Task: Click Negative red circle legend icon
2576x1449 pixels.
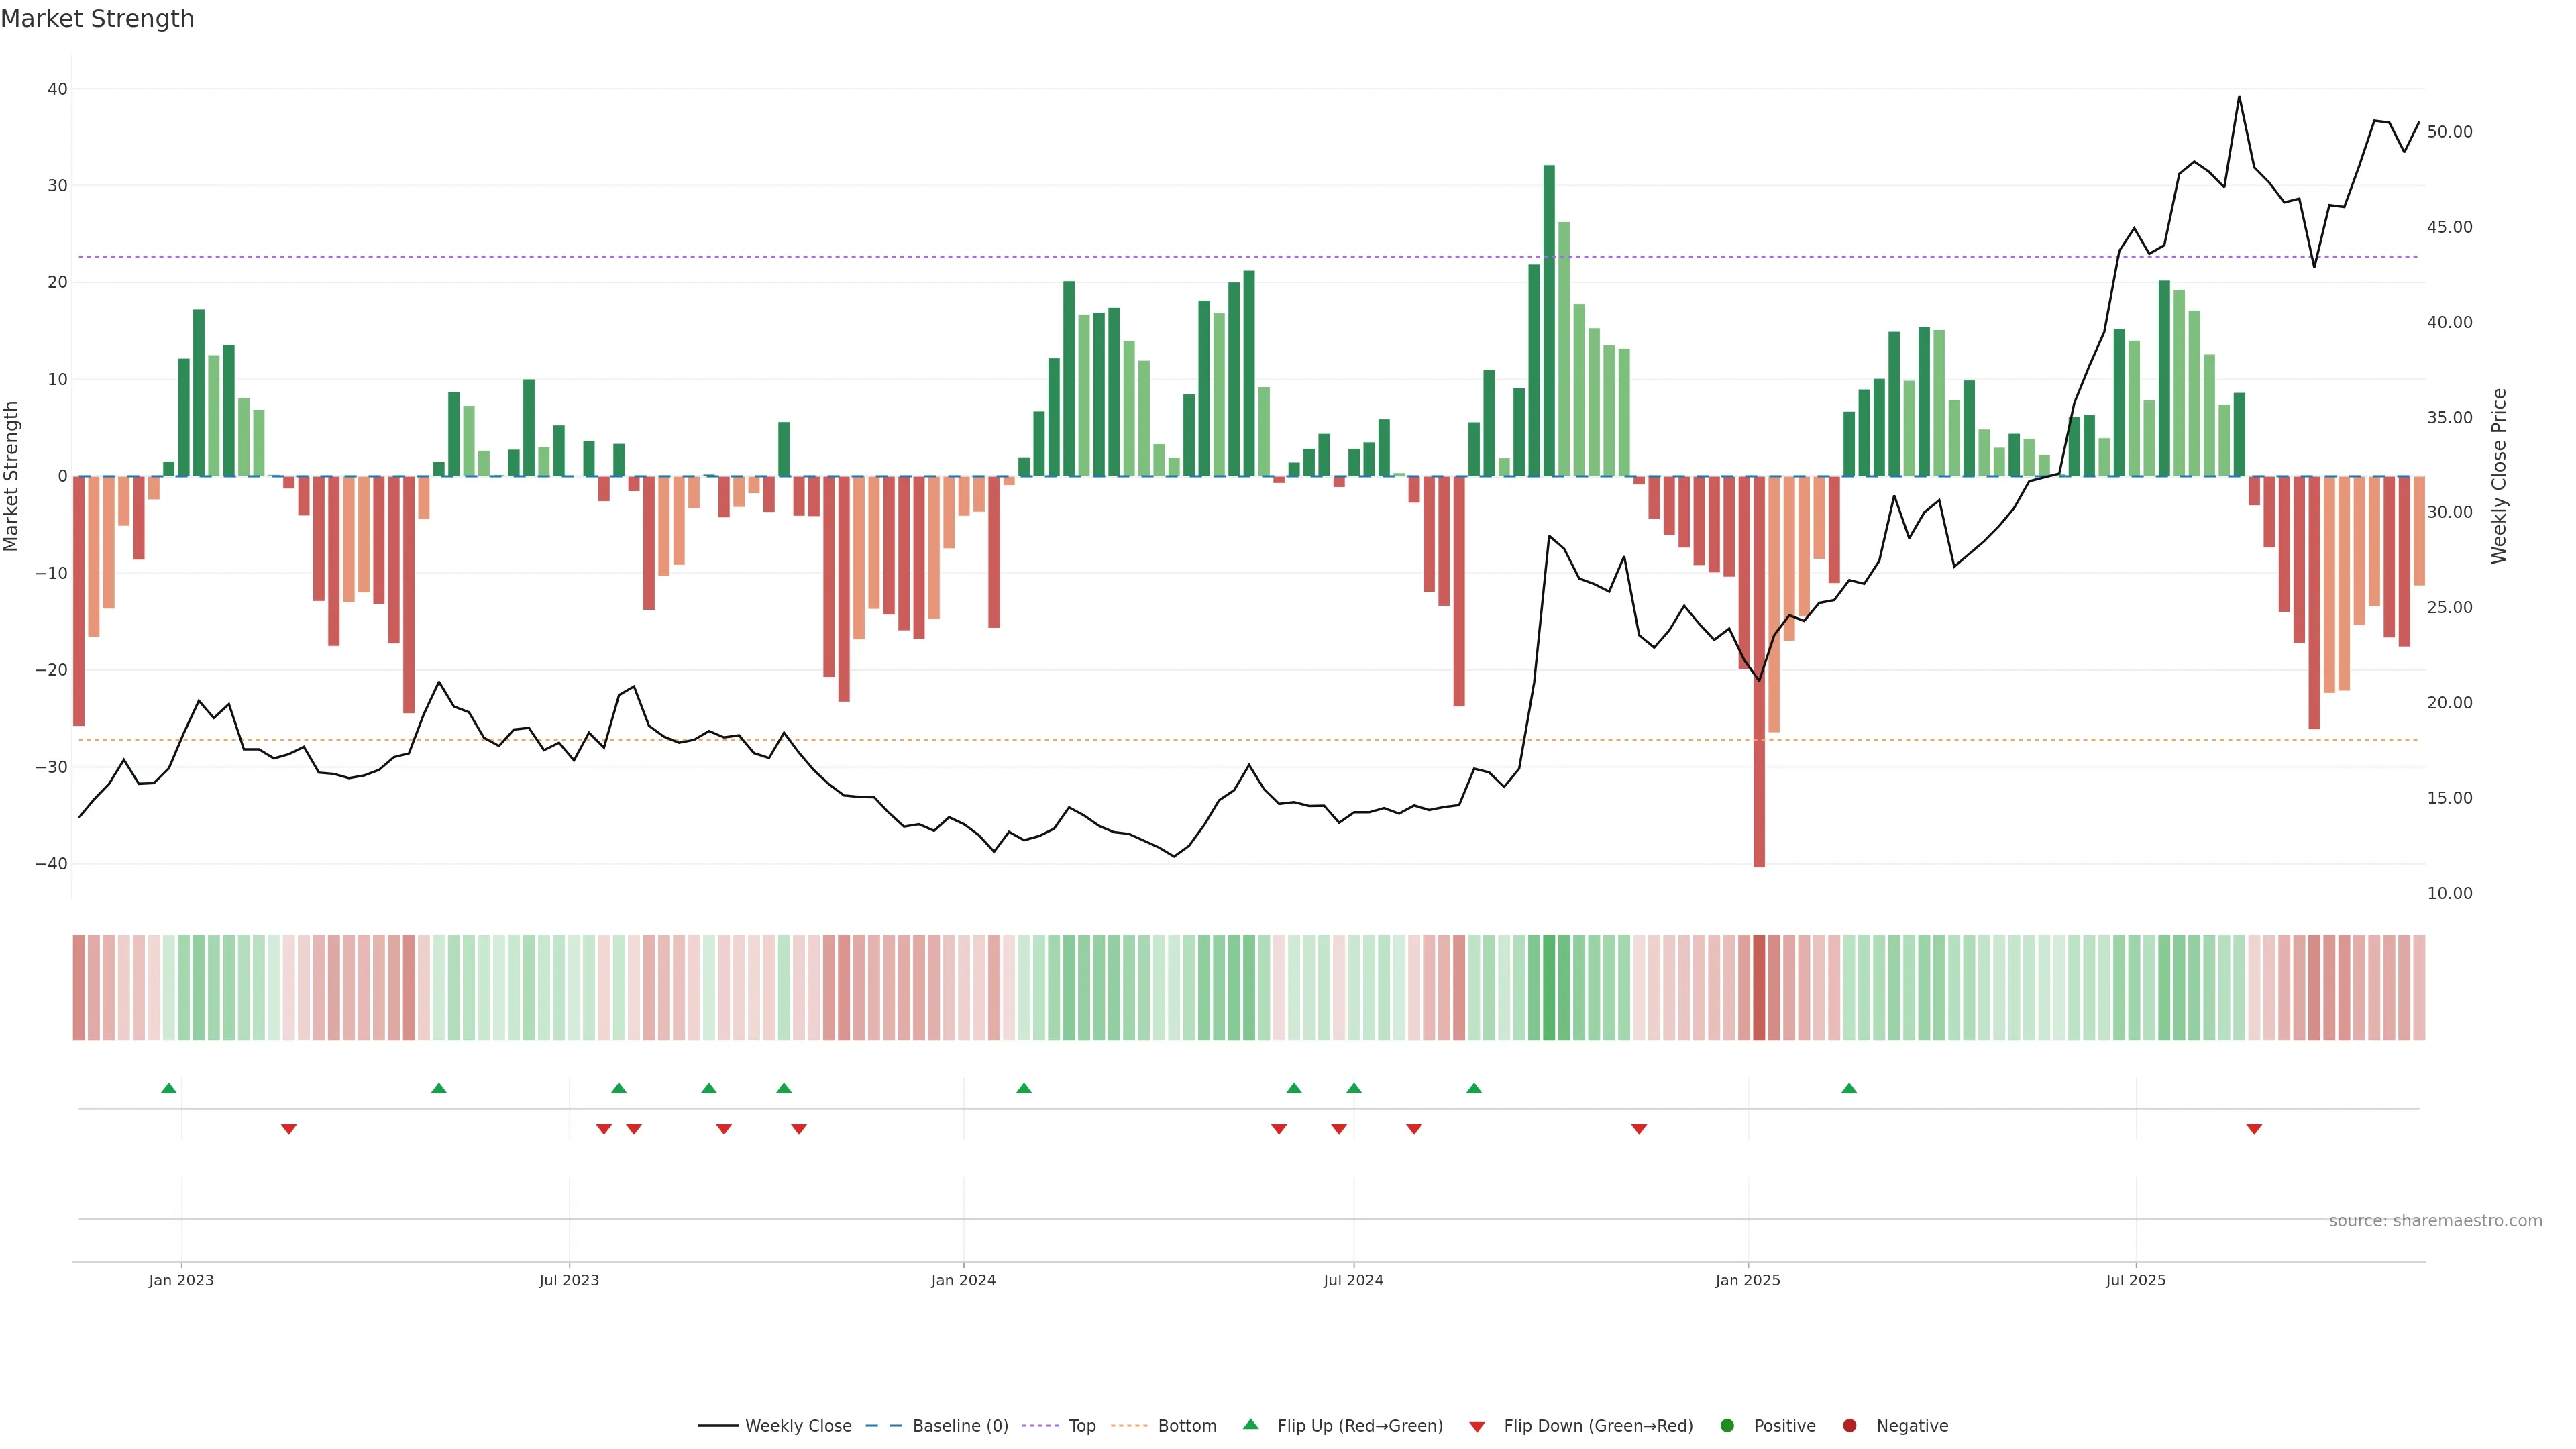Action: pyautogui.click(x=1849, y=1426)
